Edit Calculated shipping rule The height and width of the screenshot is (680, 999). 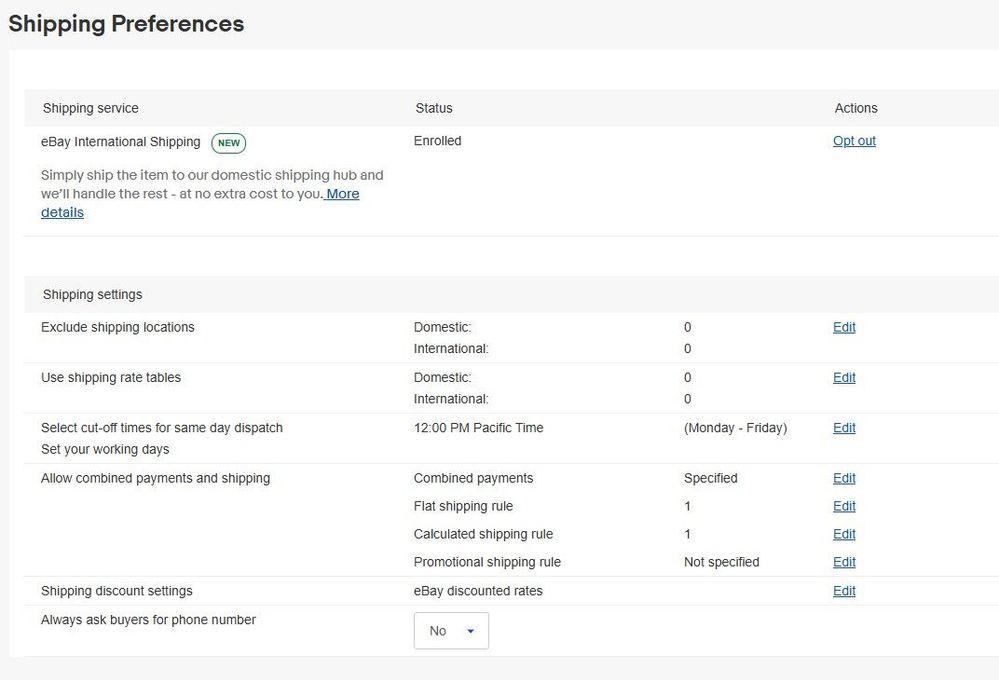coord(844,534)
